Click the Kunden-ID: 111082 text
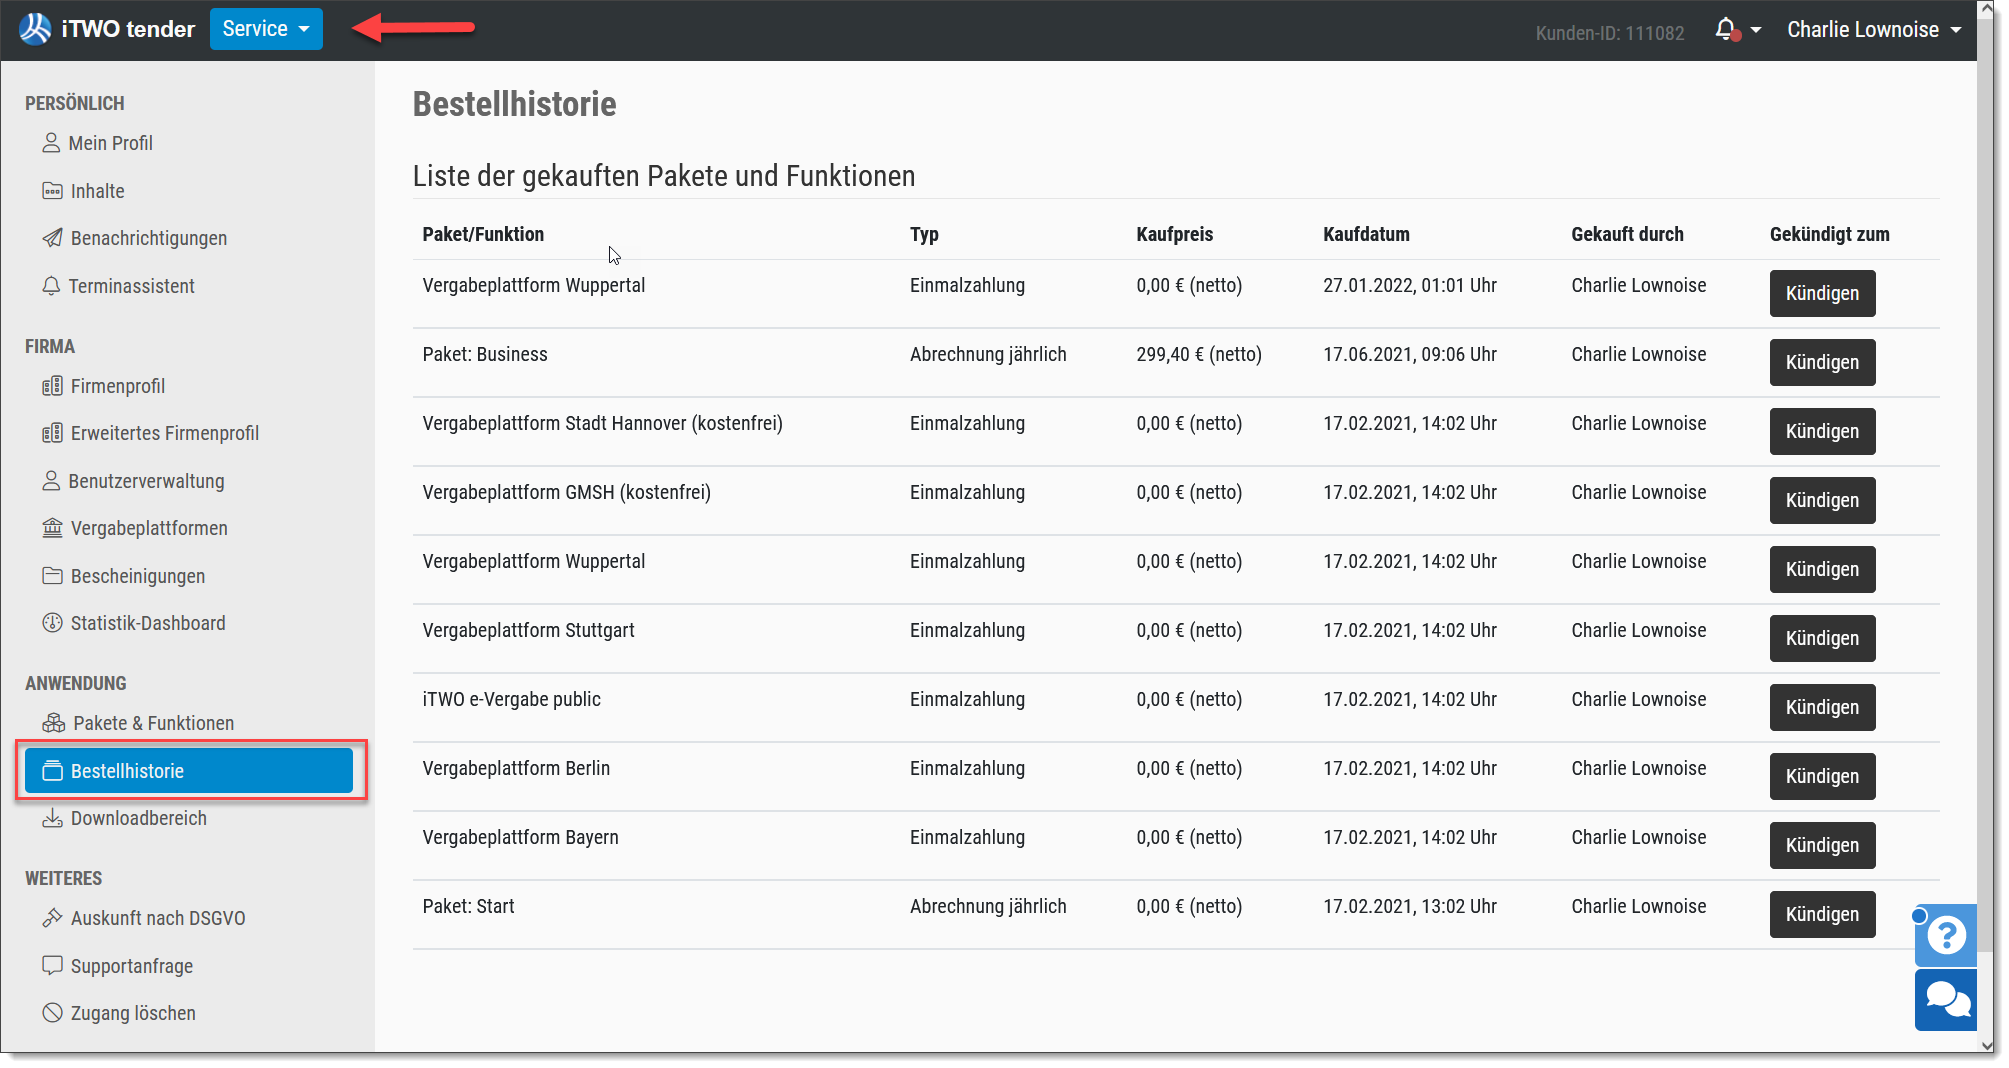Screen dimensions: 2009x1068 tap(1609, 33)
